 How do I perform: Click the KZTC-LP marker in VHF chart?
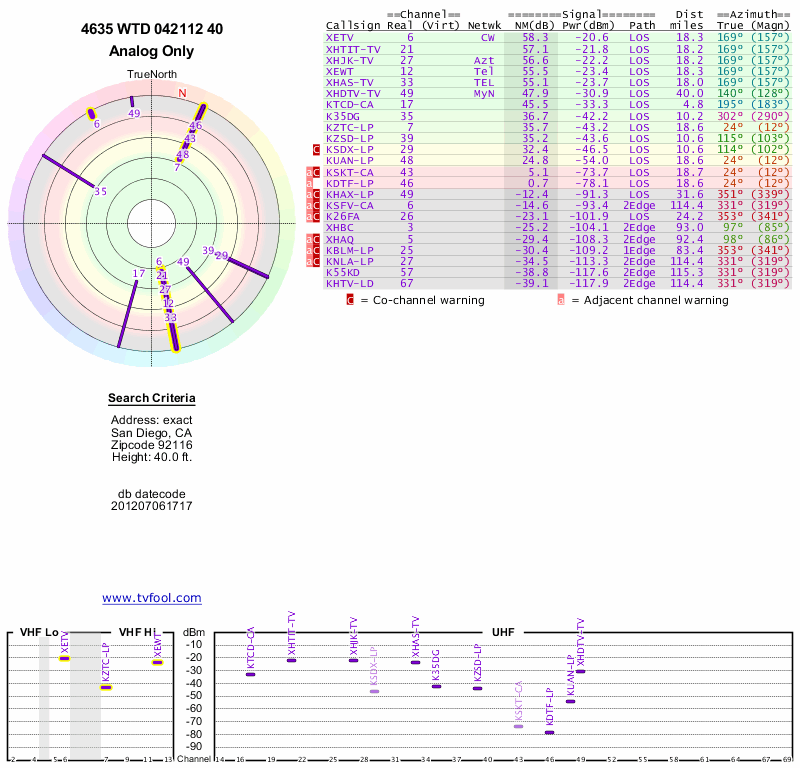click(x=106, y=687)
